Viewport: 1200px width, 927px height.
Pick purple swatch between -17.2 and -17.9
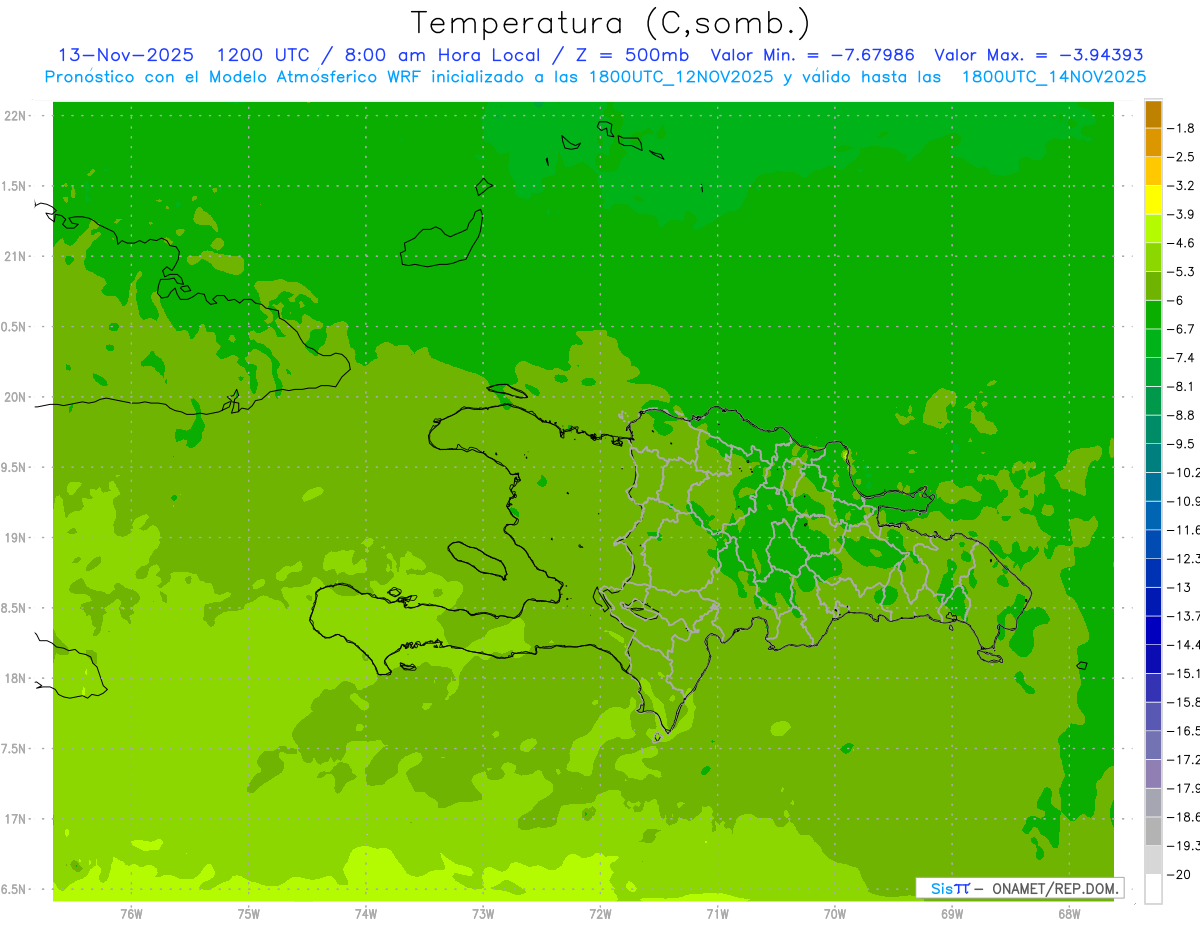click(x=1153, y=774)
